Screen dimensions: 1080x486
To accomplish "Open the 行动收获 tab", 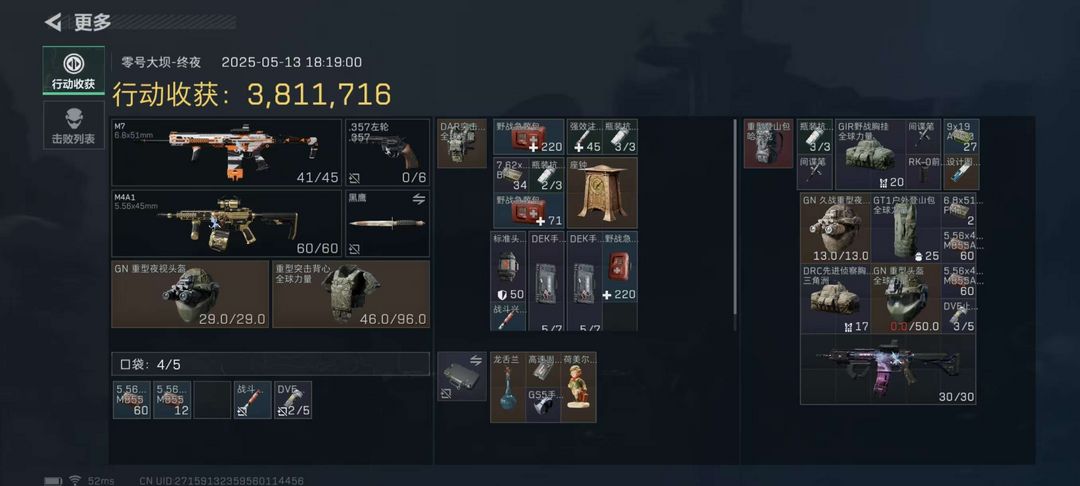I will (74, 71).
